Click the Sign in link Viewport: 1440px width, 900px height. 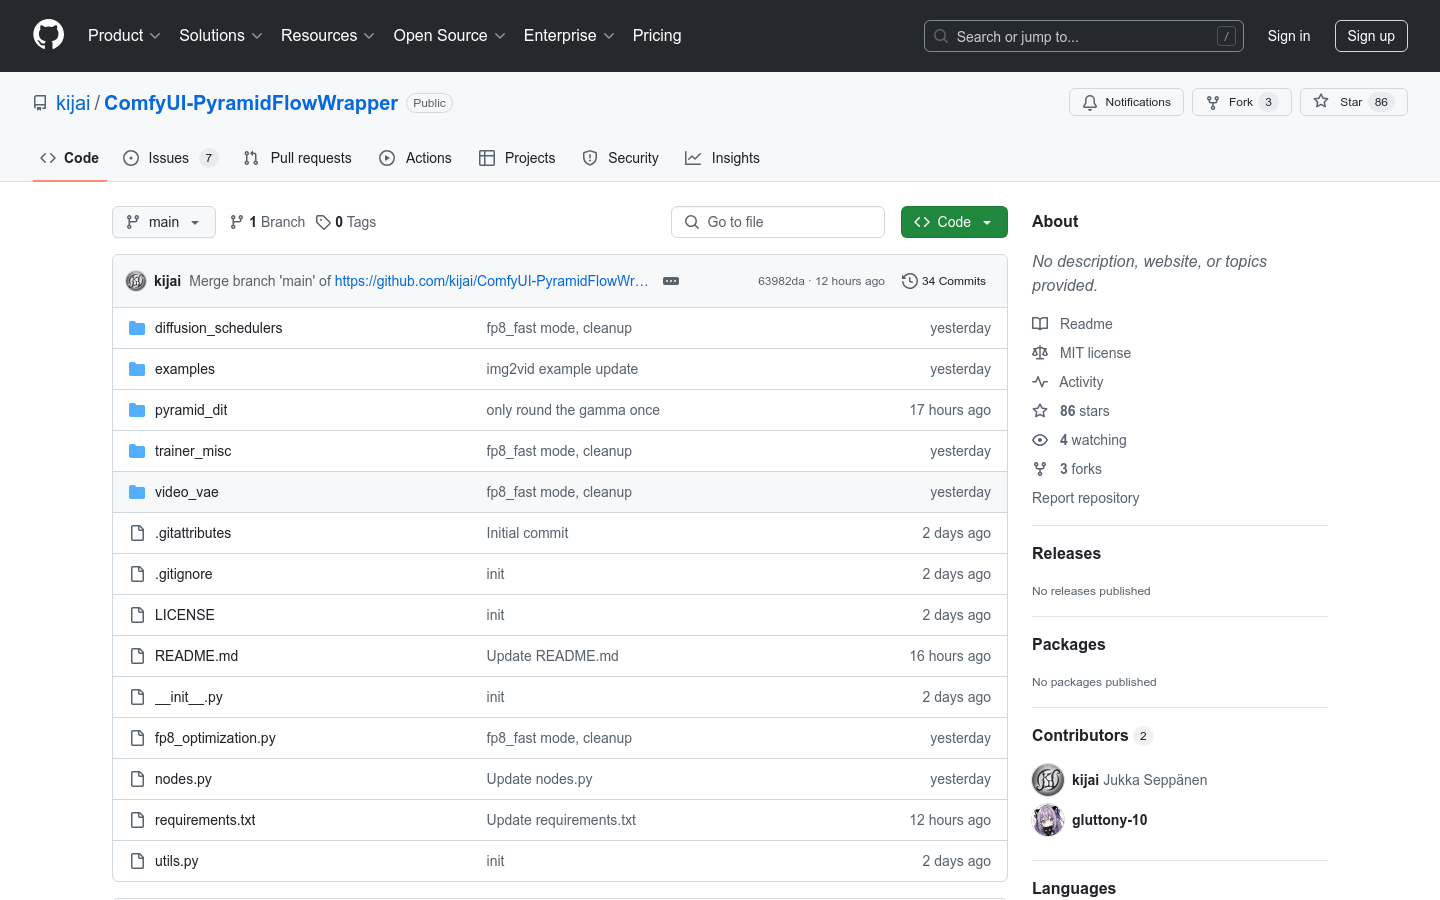1289,36
